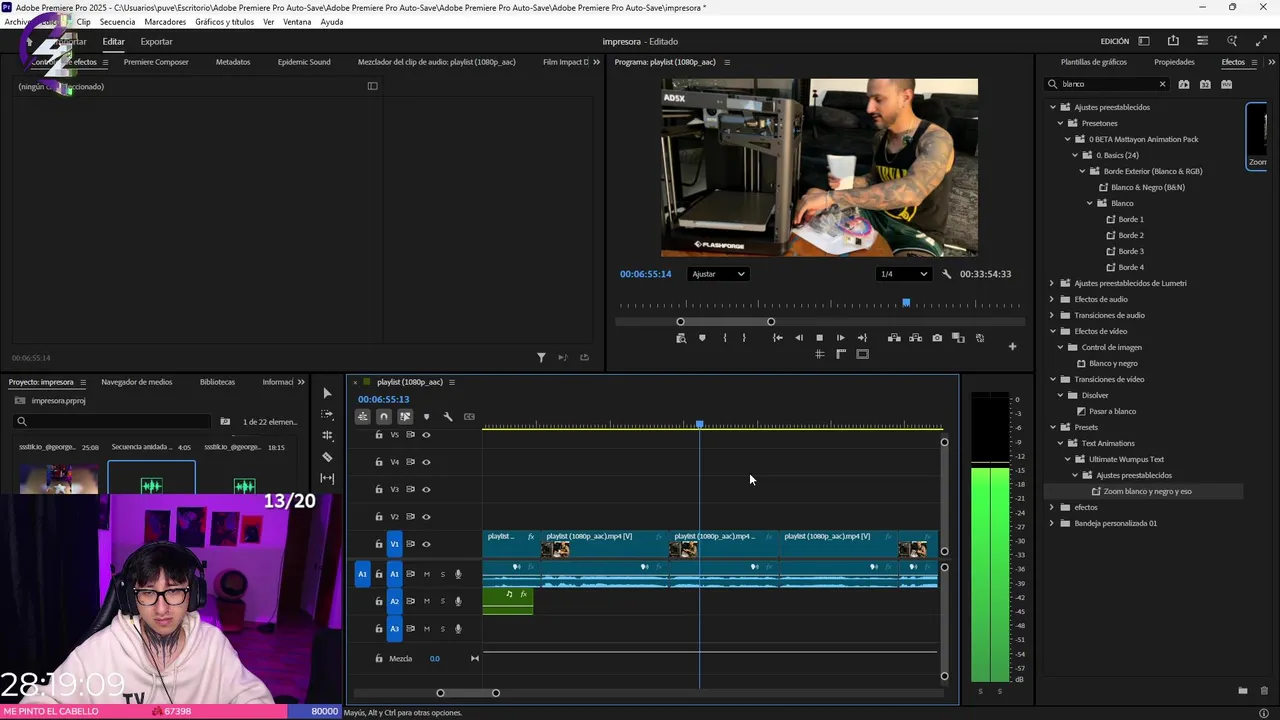Toggle Linked Selection in timeline
Viewport: 1280px width, 720px height.
405,417
